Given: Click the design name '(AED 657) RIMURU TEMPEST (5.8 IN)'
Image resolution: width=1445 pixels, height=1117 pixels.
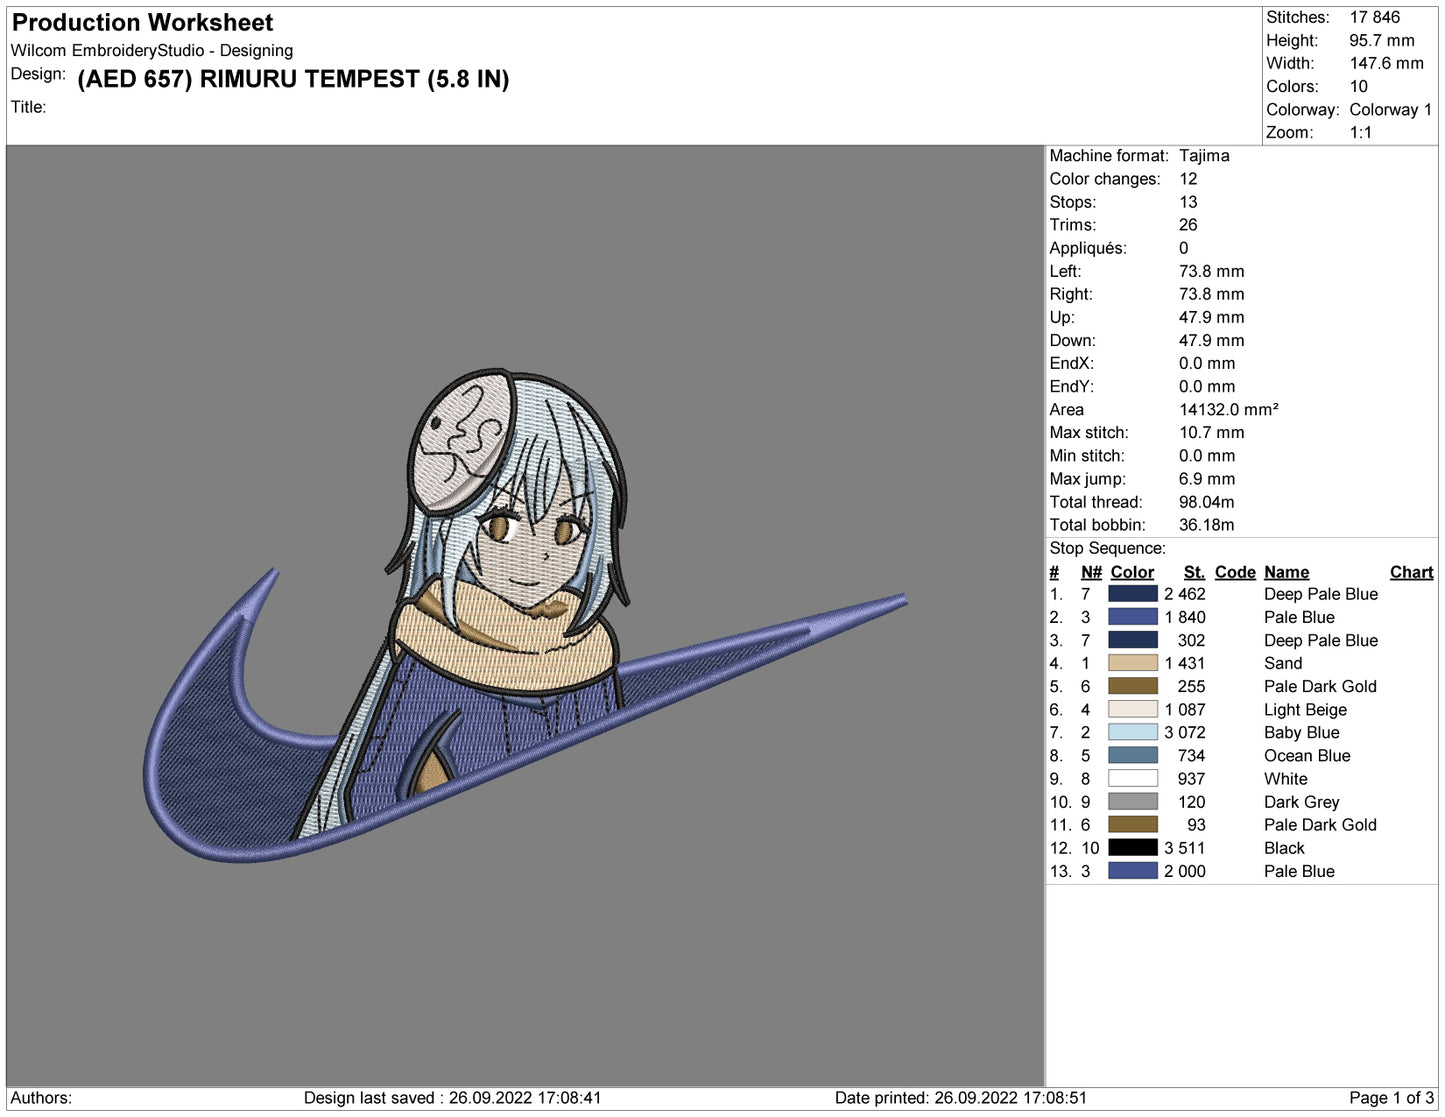Looking at the screenshot, I should pyautogui.click(x=293, y=79).
